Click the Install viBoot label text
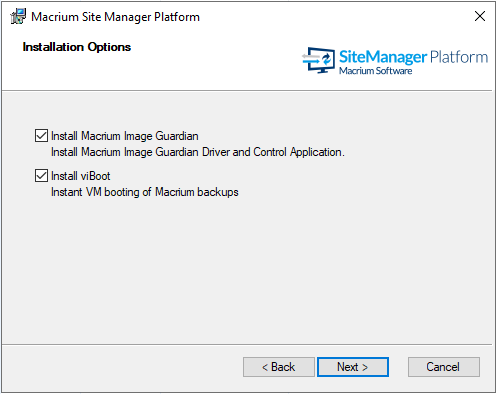The image size is (497, 394). click(x=81, y=176)
